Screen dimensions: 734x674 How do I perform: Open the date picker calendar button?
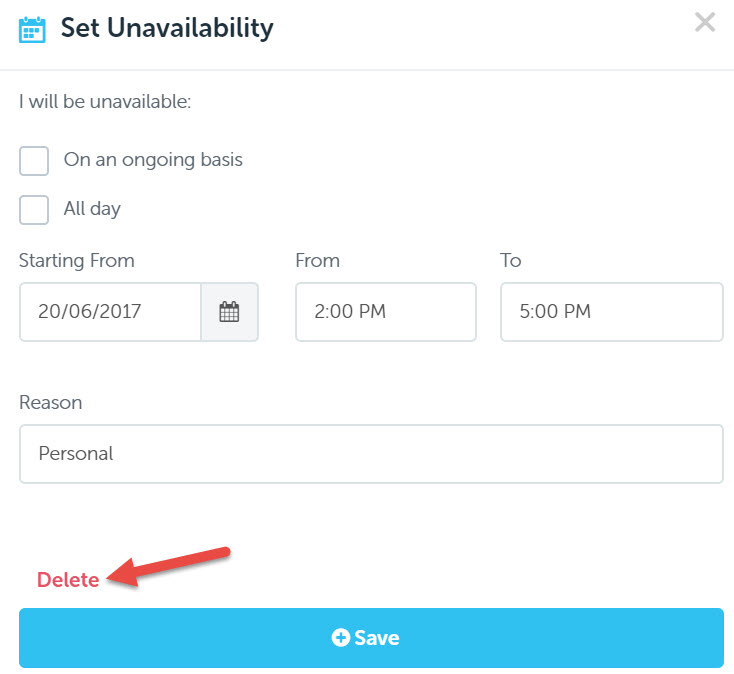[x=229, y=312]
